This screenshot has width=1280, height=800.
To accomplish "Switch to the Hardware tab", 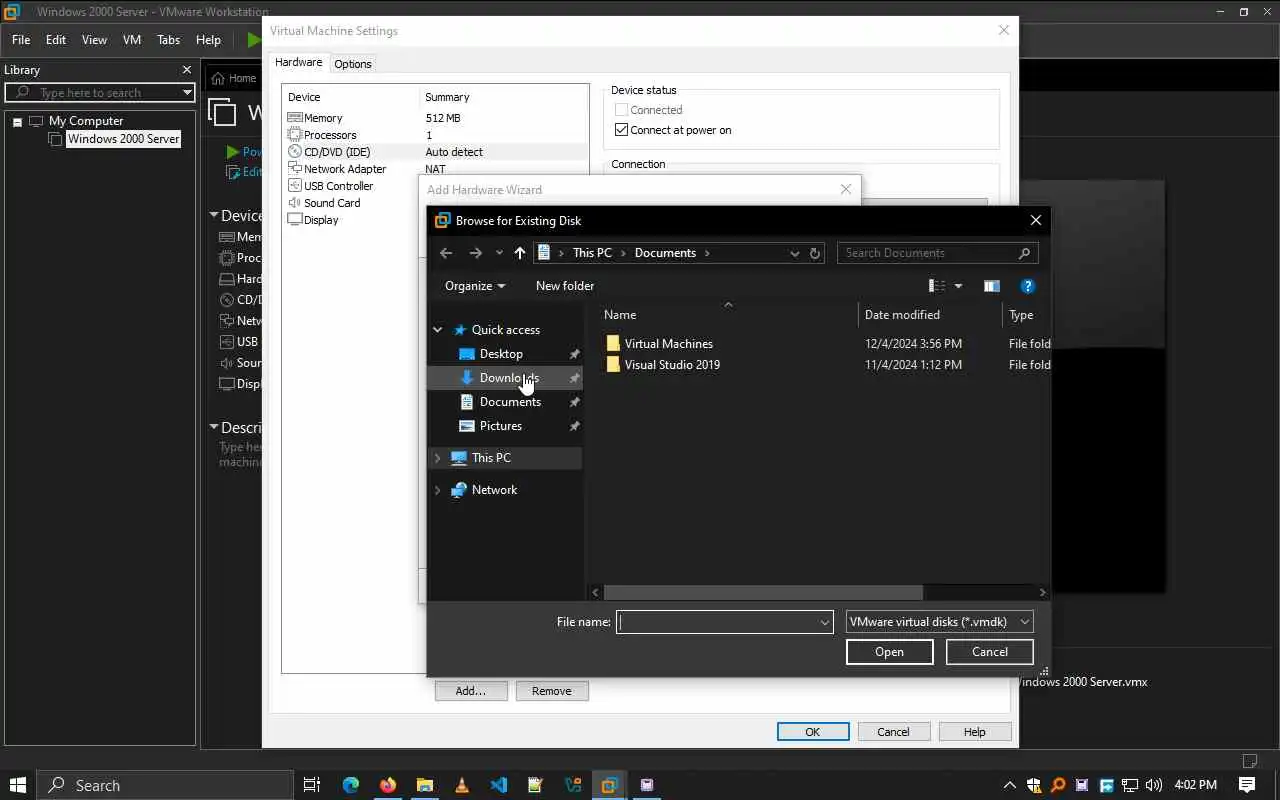I will [299, 62].
